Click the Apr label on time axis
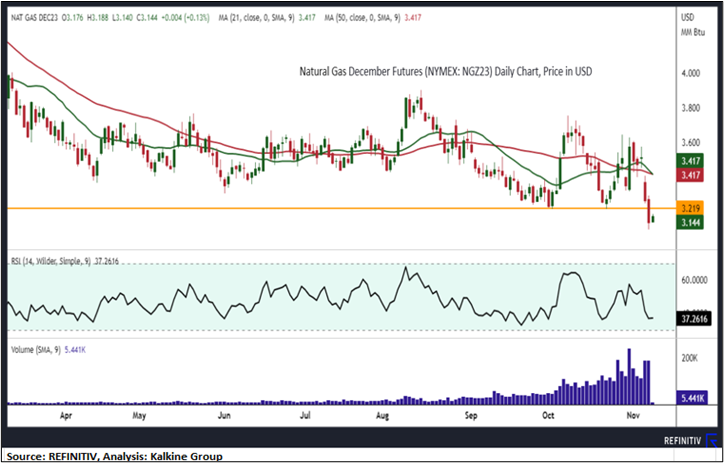This screenshot has width=724, height=463. (66, 415)
